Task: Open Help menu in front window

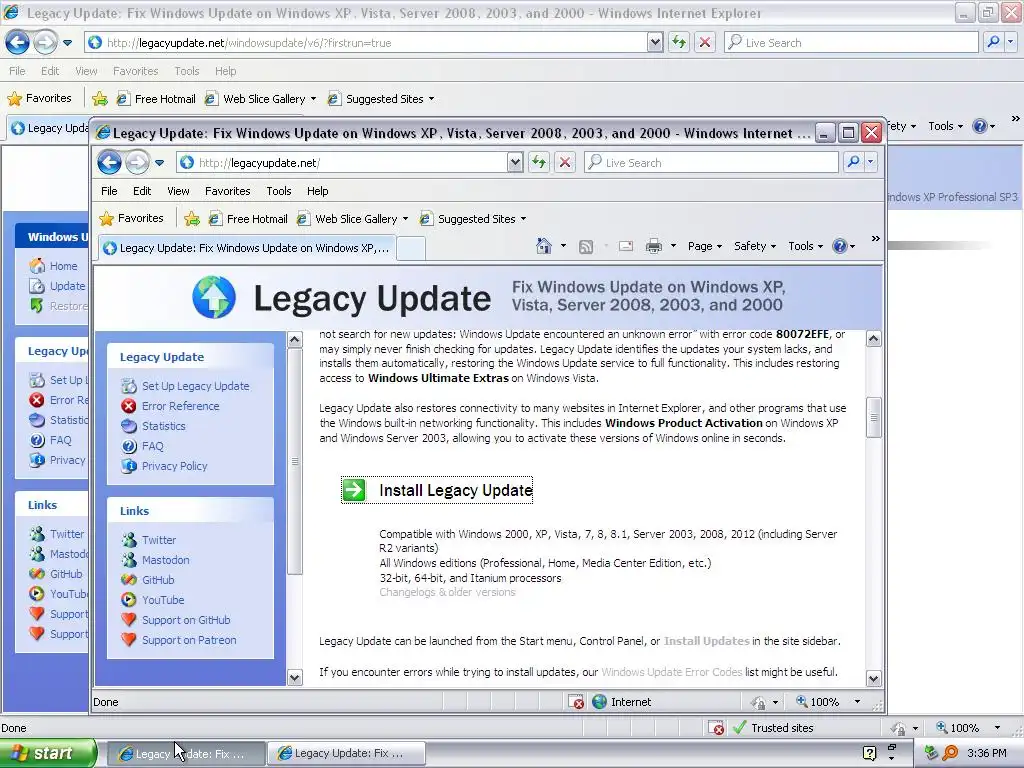Action: (x=317, y=191)
